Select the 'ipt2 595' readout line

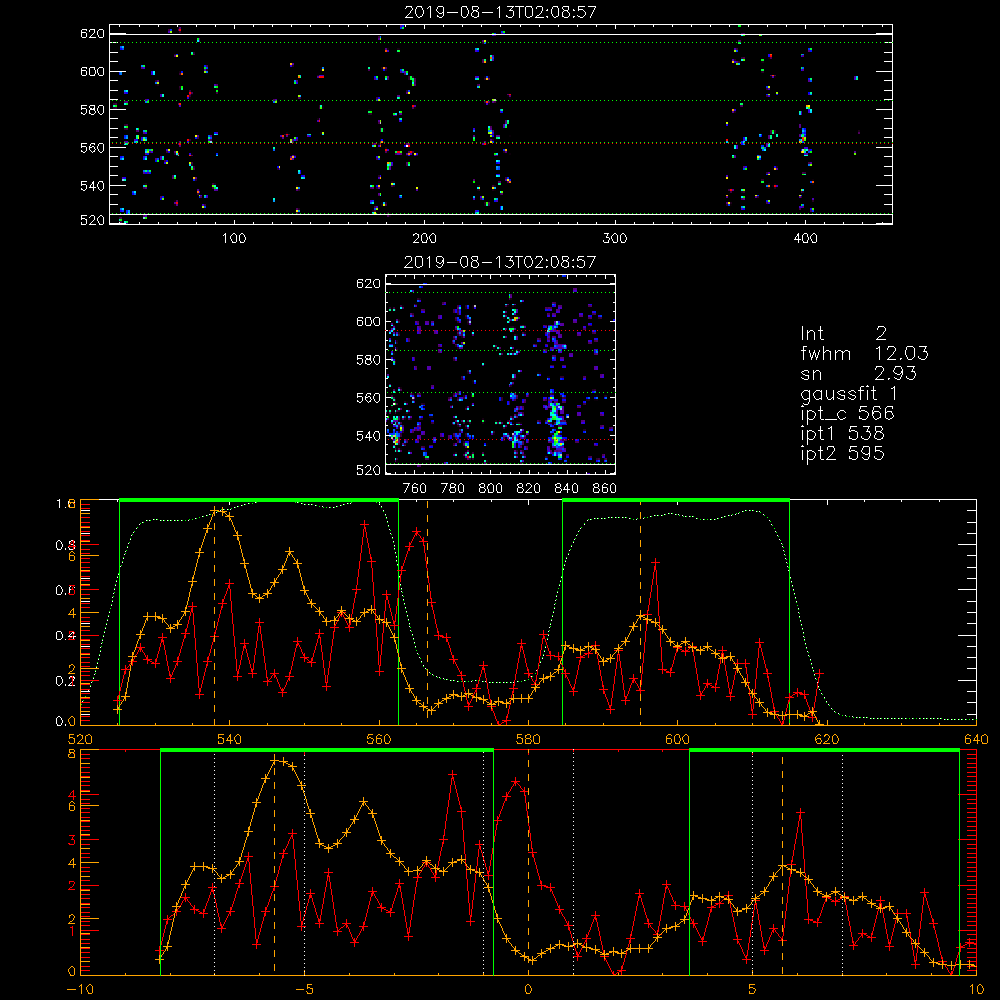842,453
